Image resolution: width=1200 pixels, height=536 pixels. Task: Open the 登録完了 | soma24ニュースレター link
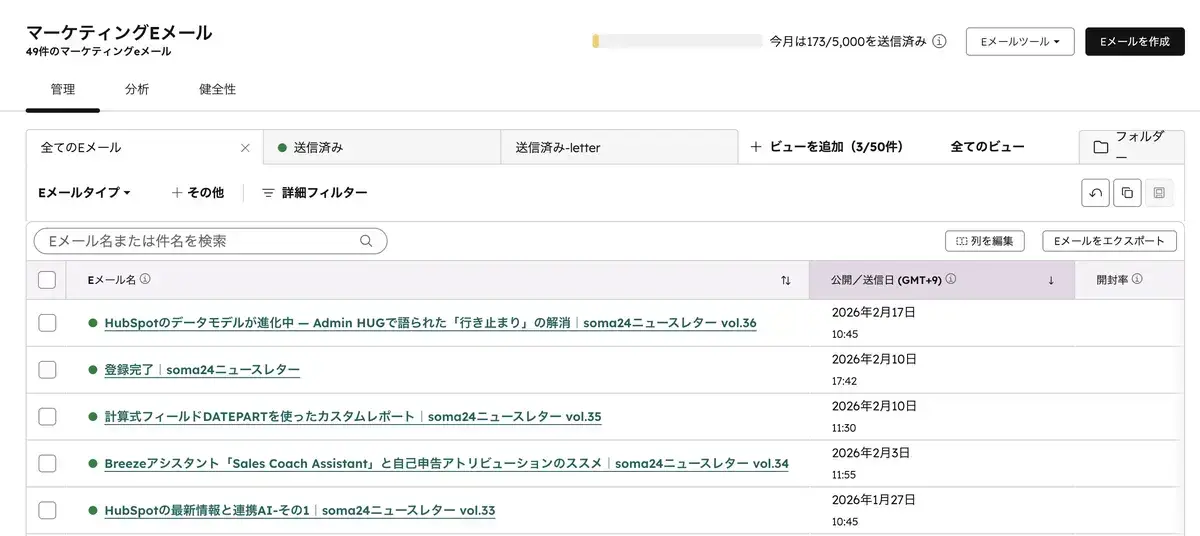click(x=202, y=370)
